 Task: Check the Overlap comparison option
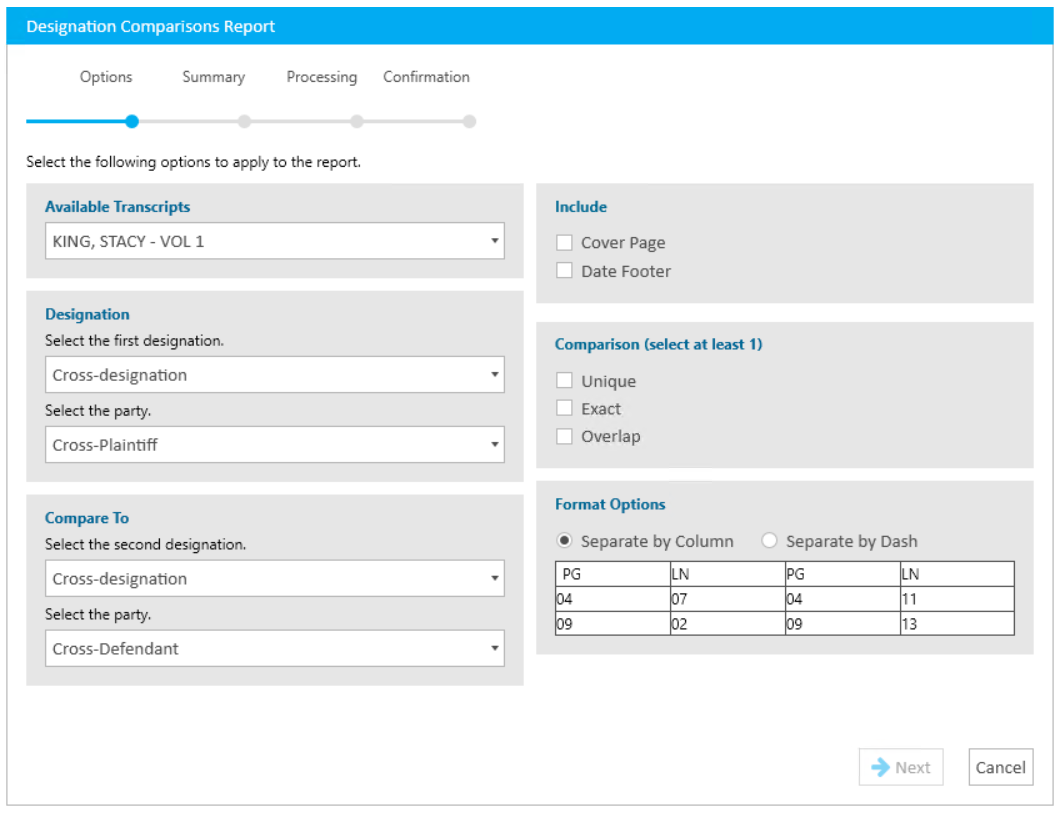tap(564, 436)
